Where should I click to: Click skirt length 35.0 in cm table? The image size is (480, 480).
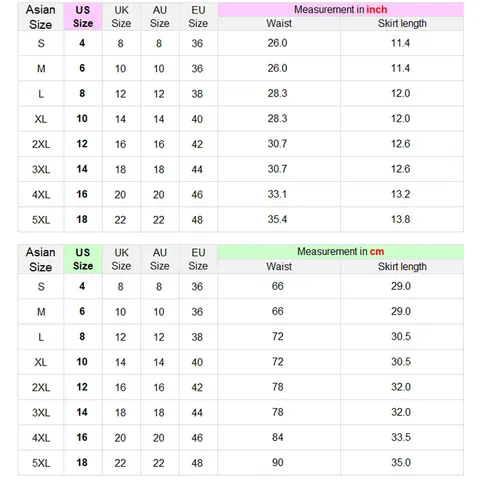click(401, 462)
